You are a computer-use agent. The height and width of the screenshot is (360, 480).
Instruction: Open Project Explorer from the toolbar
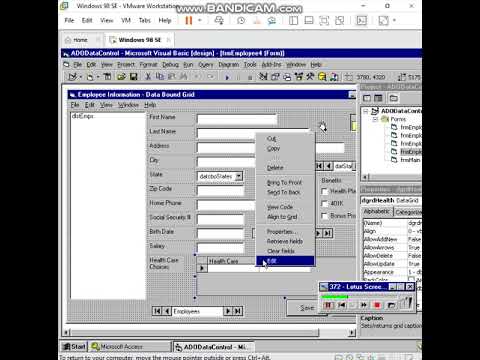tap(263, 77)
